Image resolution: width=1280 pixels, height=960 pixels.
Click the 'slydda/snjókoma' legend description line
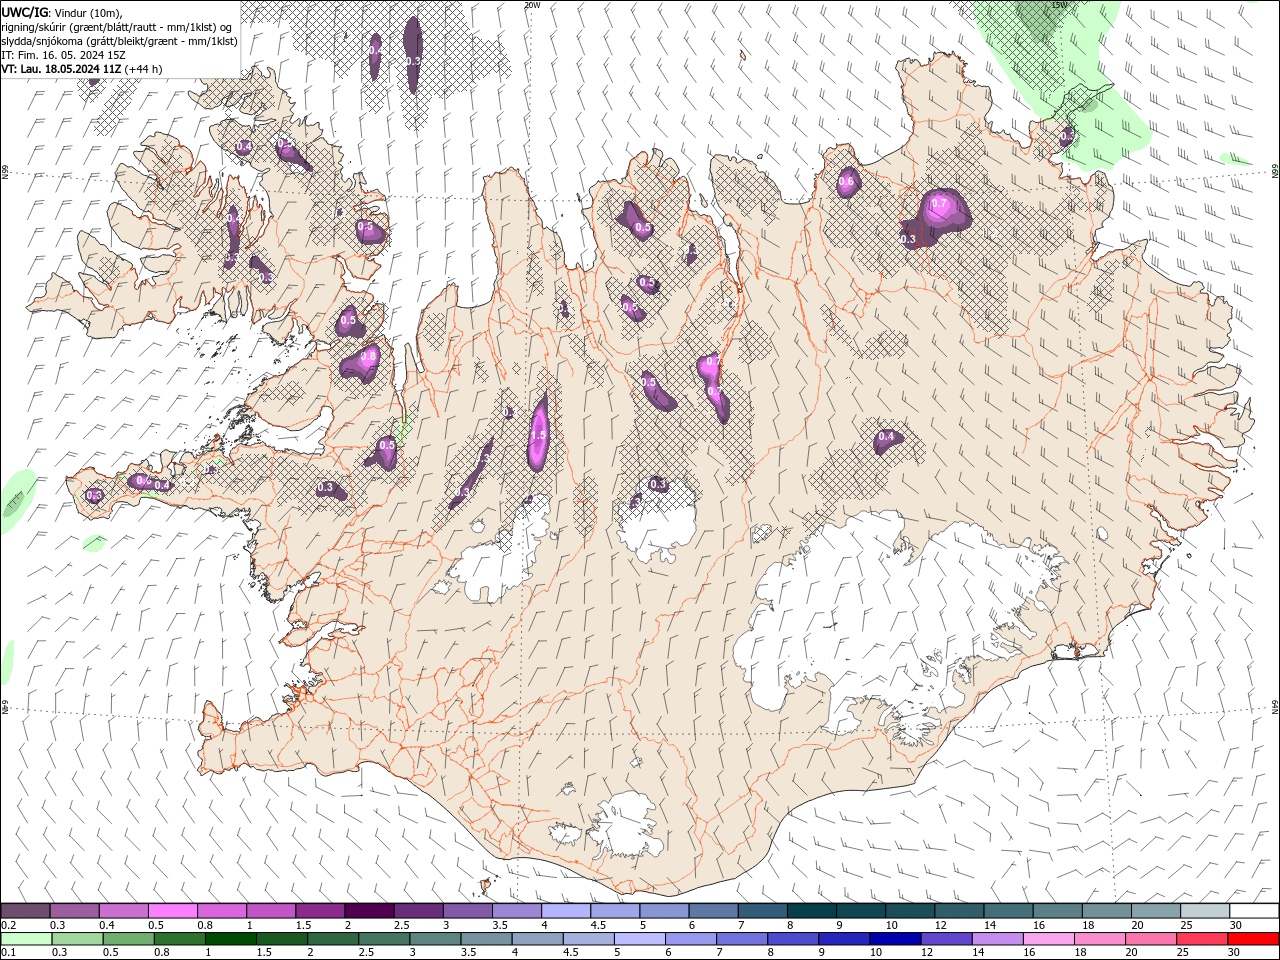tap(119, 41)
